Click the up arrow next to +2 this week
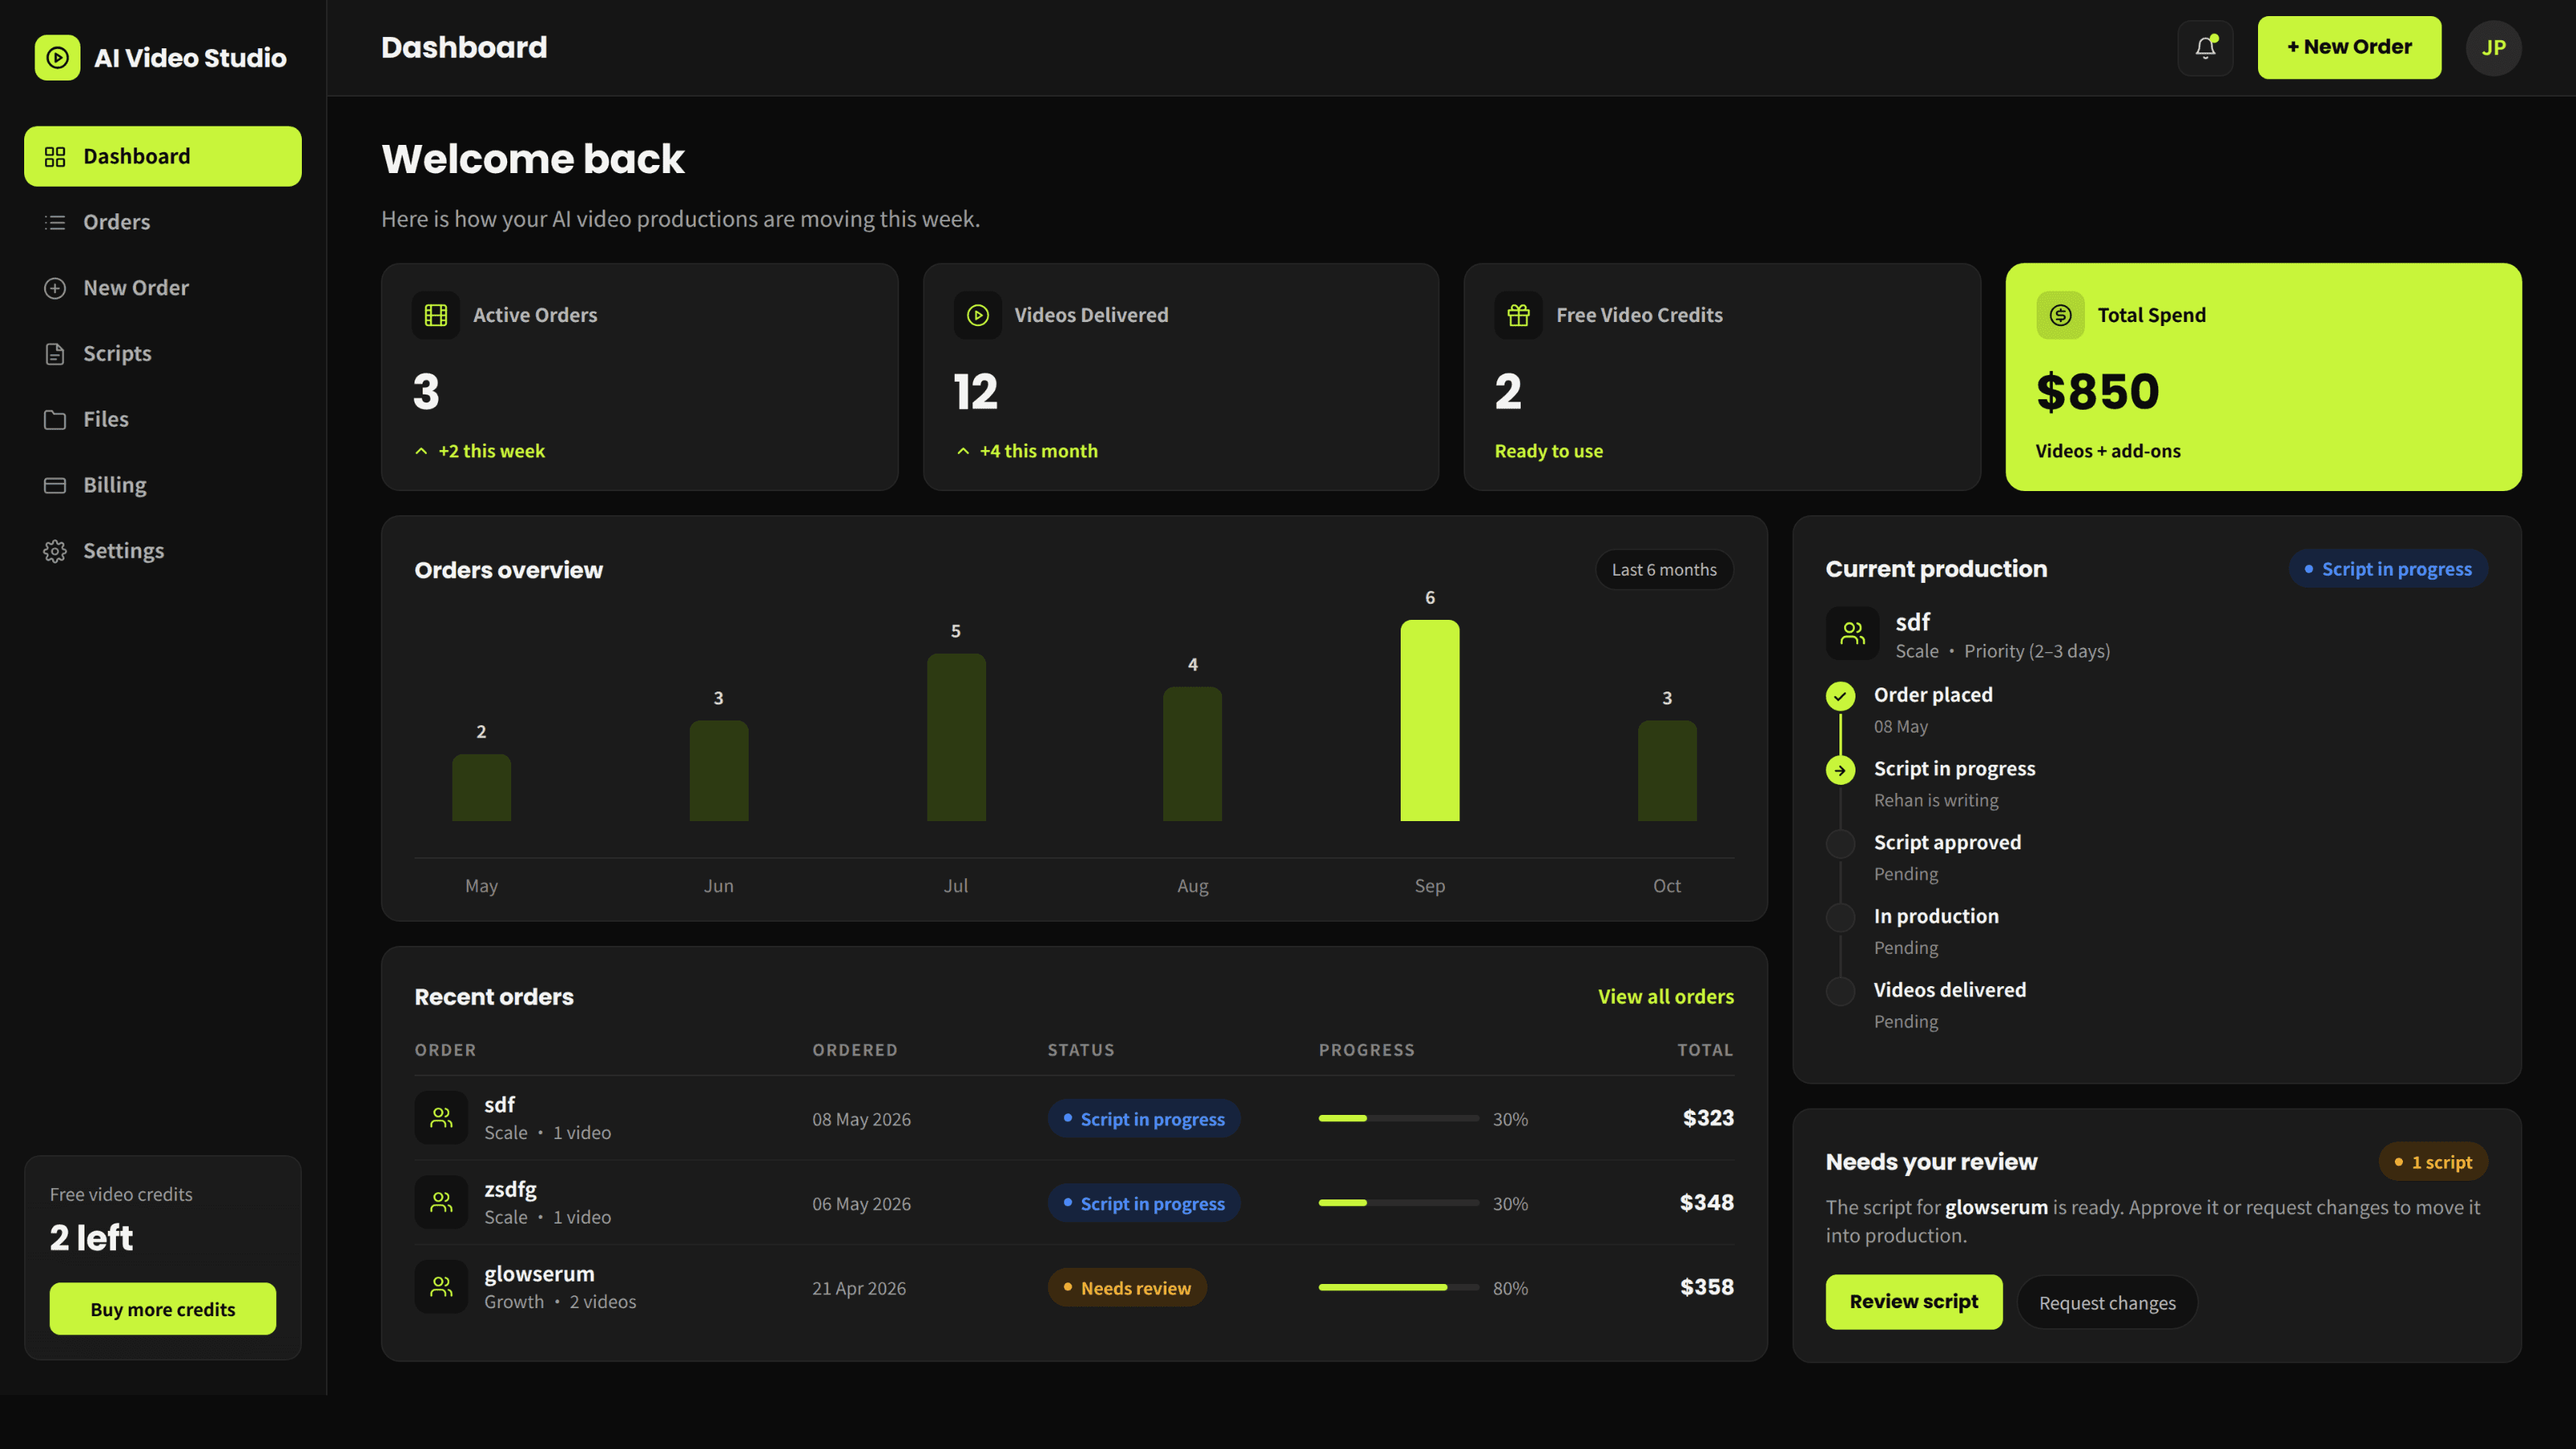2576x1449 pixels. (421, 451)
